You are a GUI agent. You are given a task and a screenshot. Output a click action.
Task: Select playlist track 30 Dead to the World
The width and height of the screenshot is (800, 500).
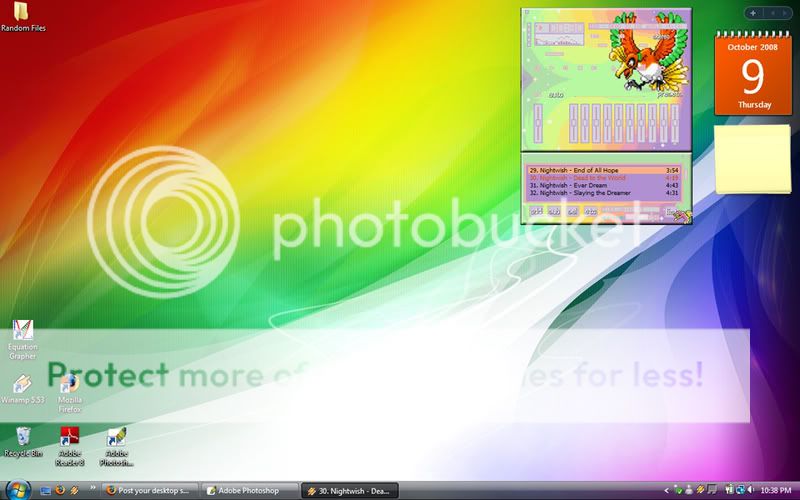pos(604,178)
